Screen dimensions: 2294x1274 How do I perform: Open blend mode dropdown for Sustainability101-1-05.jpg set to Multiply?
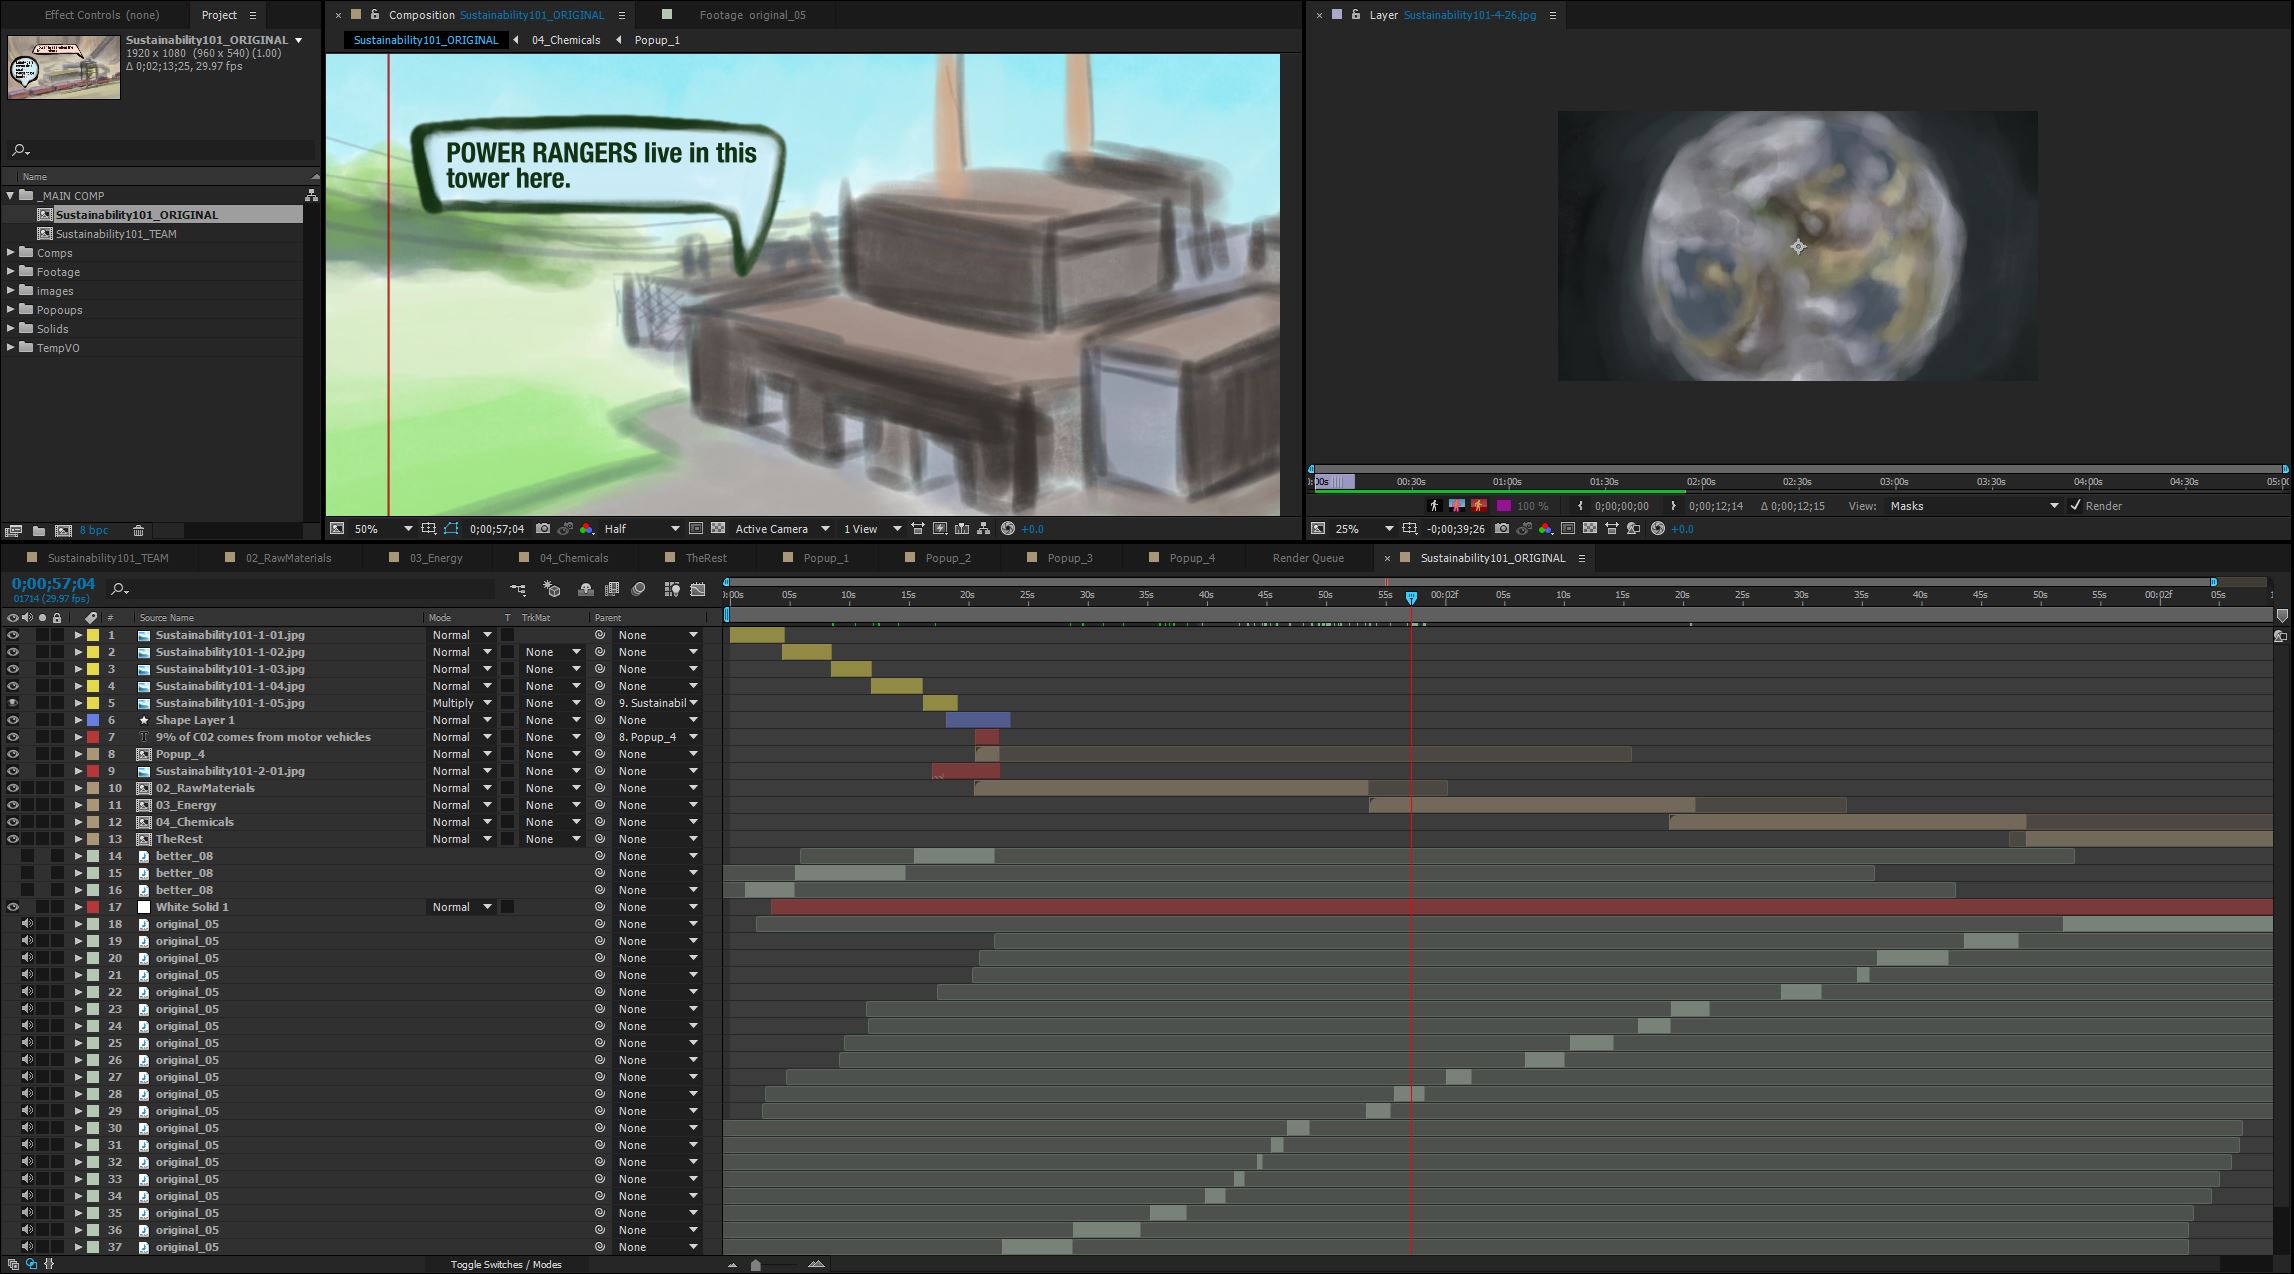462,703
